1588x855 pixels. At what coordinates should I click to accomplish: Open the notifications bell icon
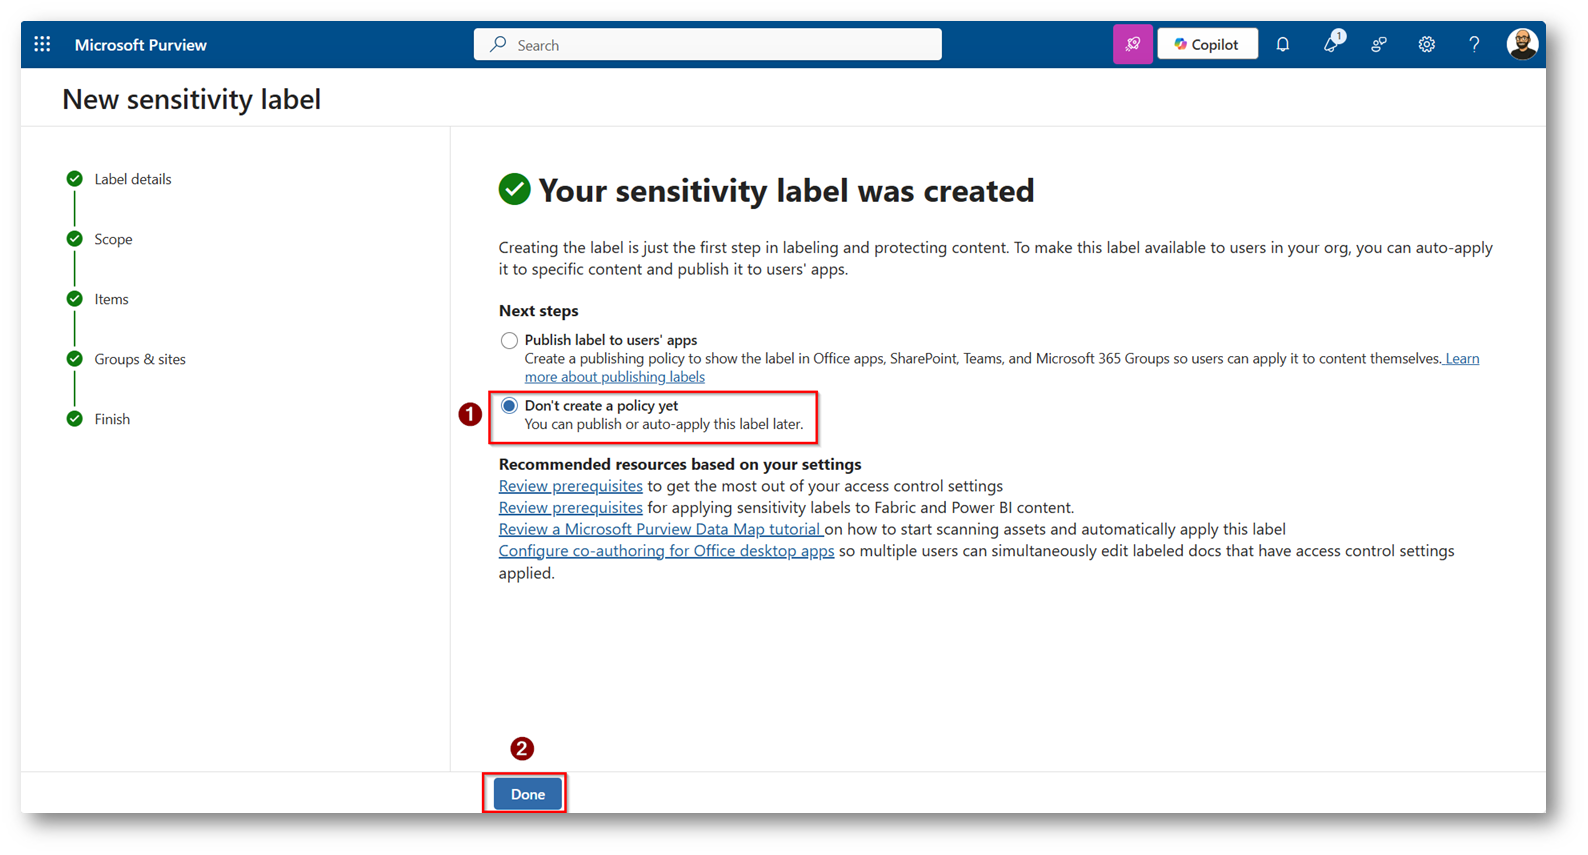point(1282,45)
